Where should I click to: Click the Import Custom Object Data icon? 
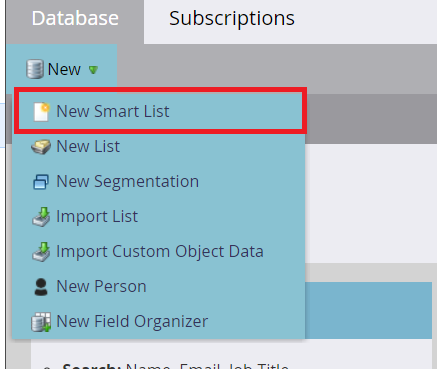tap(41, 252)
